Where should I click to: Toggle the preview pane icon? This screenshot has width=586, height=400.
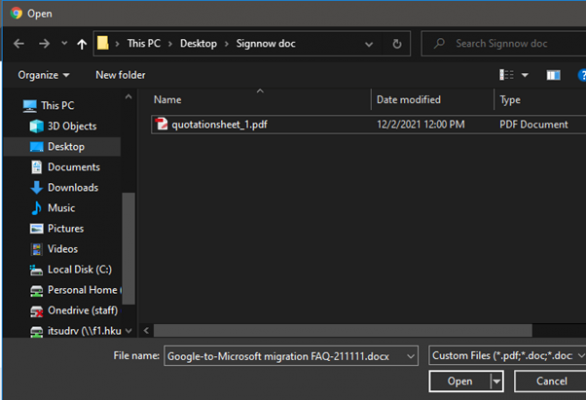[x=553, y=75]
